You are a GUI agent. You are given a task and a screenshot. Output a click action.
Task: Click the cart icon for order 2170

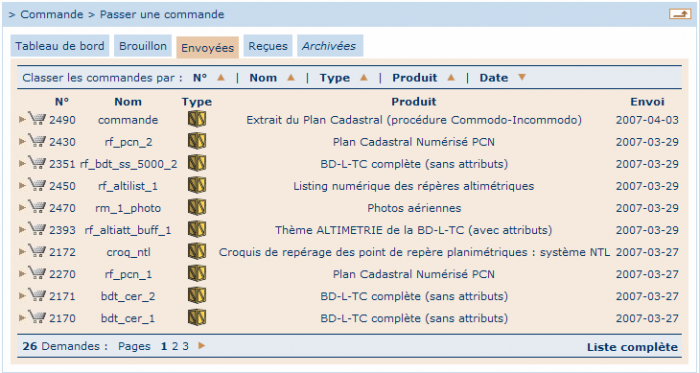pos(37,317)
